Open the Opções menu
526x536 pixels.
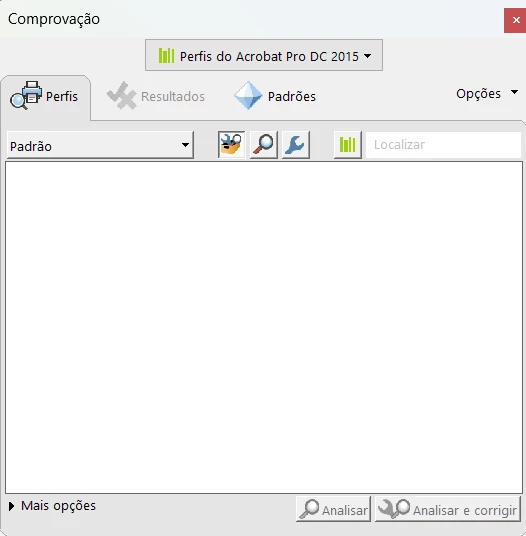(487, 94)
